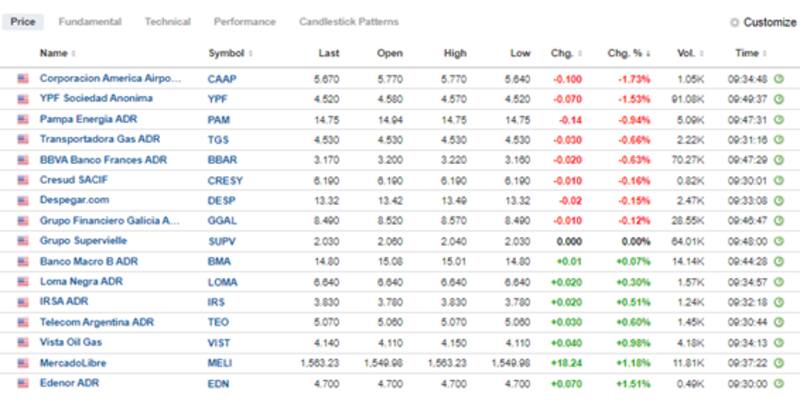Image resolution: width=800 pixels, height=401 pixels.
Task: Open Grupo Financiero Galicia stock page
Action: point(110,220)
